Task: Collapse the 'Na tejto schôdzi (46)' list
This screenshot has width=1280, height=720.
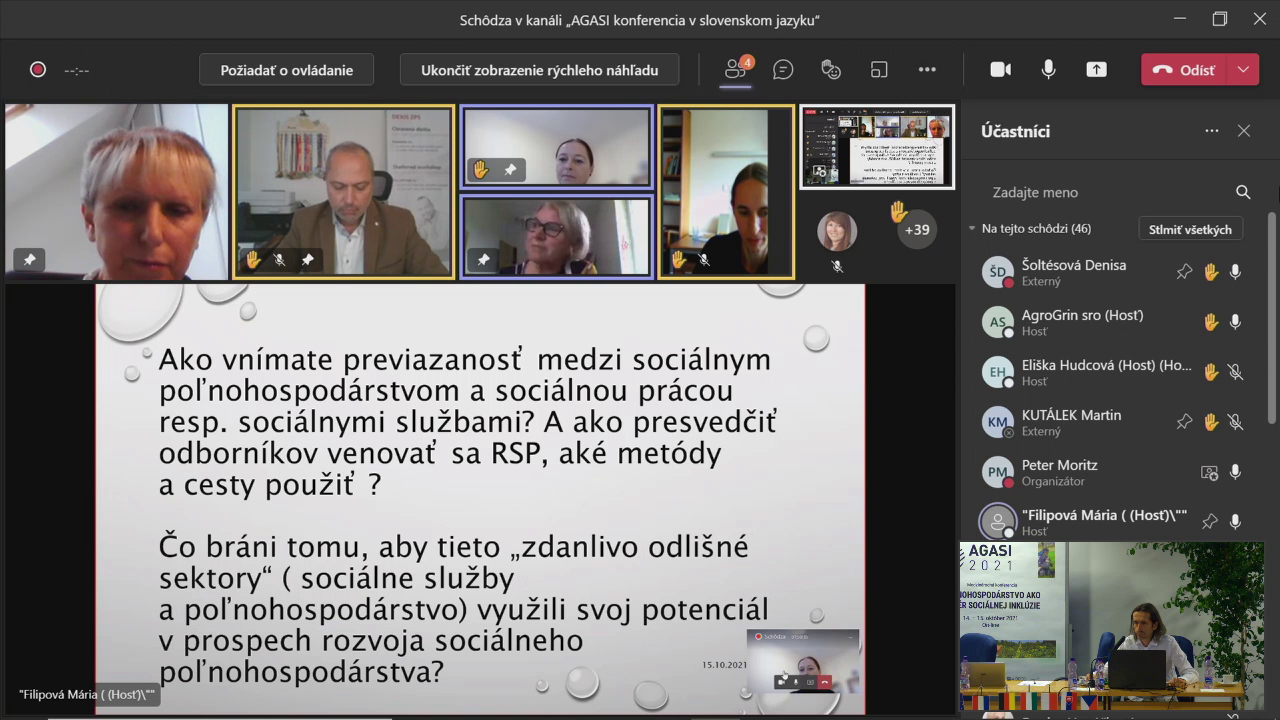Action: coord(971,229)
